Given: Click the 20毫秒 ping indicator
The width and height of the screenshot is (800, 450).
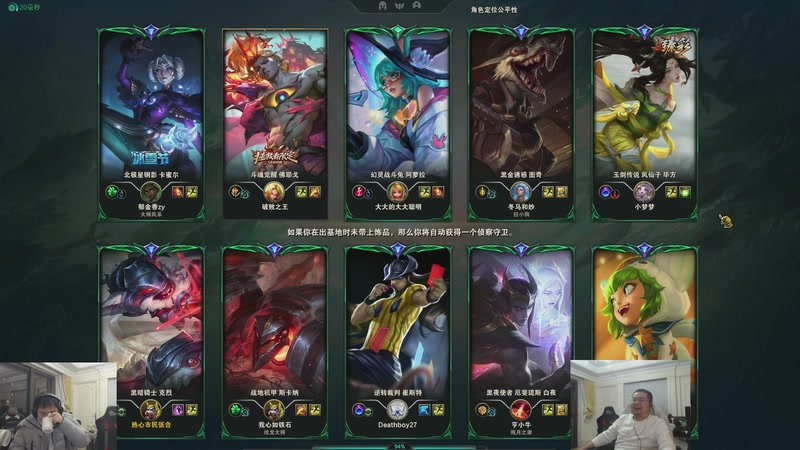Looking at the screenshot, I should (24, 7).
